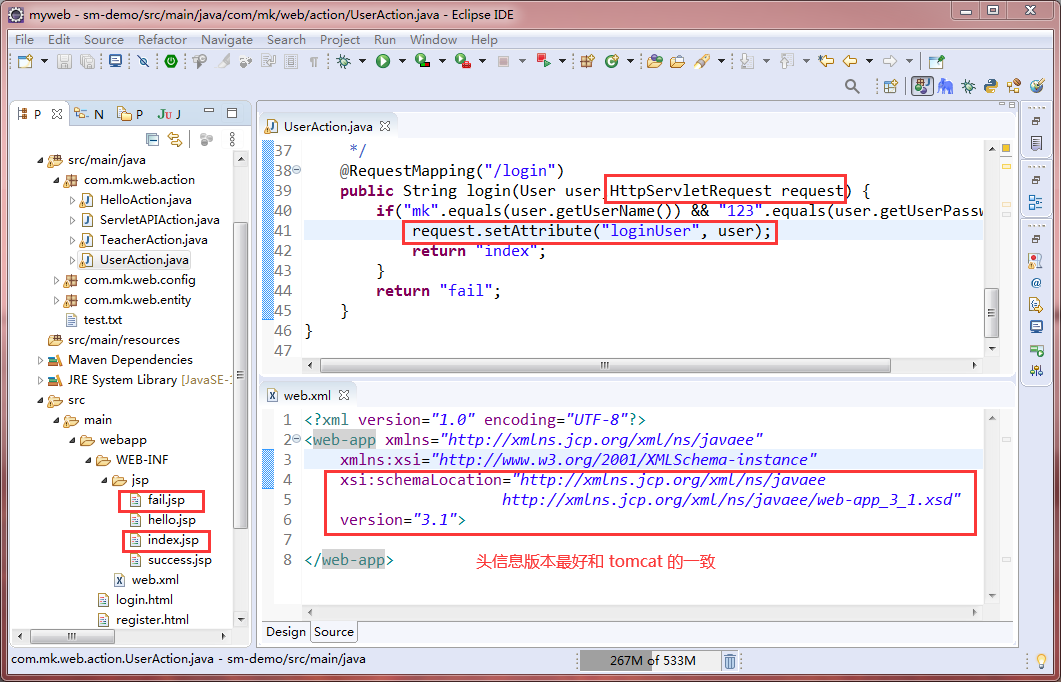Maximize the Package Explorer panel
Screen dimensions: 1061x682
(232, 113)
